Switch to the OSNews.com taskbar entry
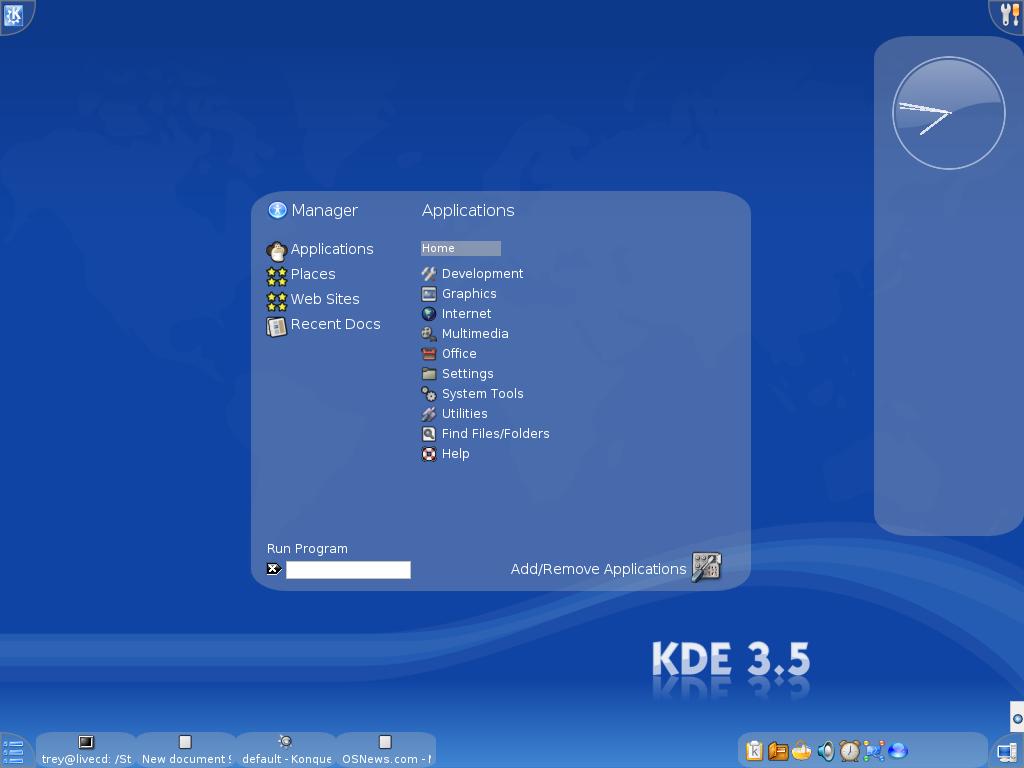This screenshot has height=768, width=1024. 386,750
